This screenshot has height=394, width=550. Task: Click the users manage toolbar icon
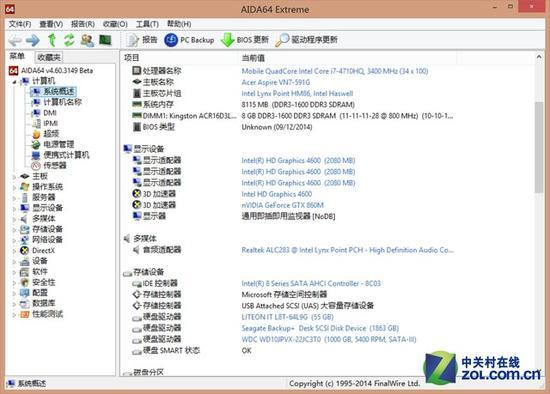87,40
